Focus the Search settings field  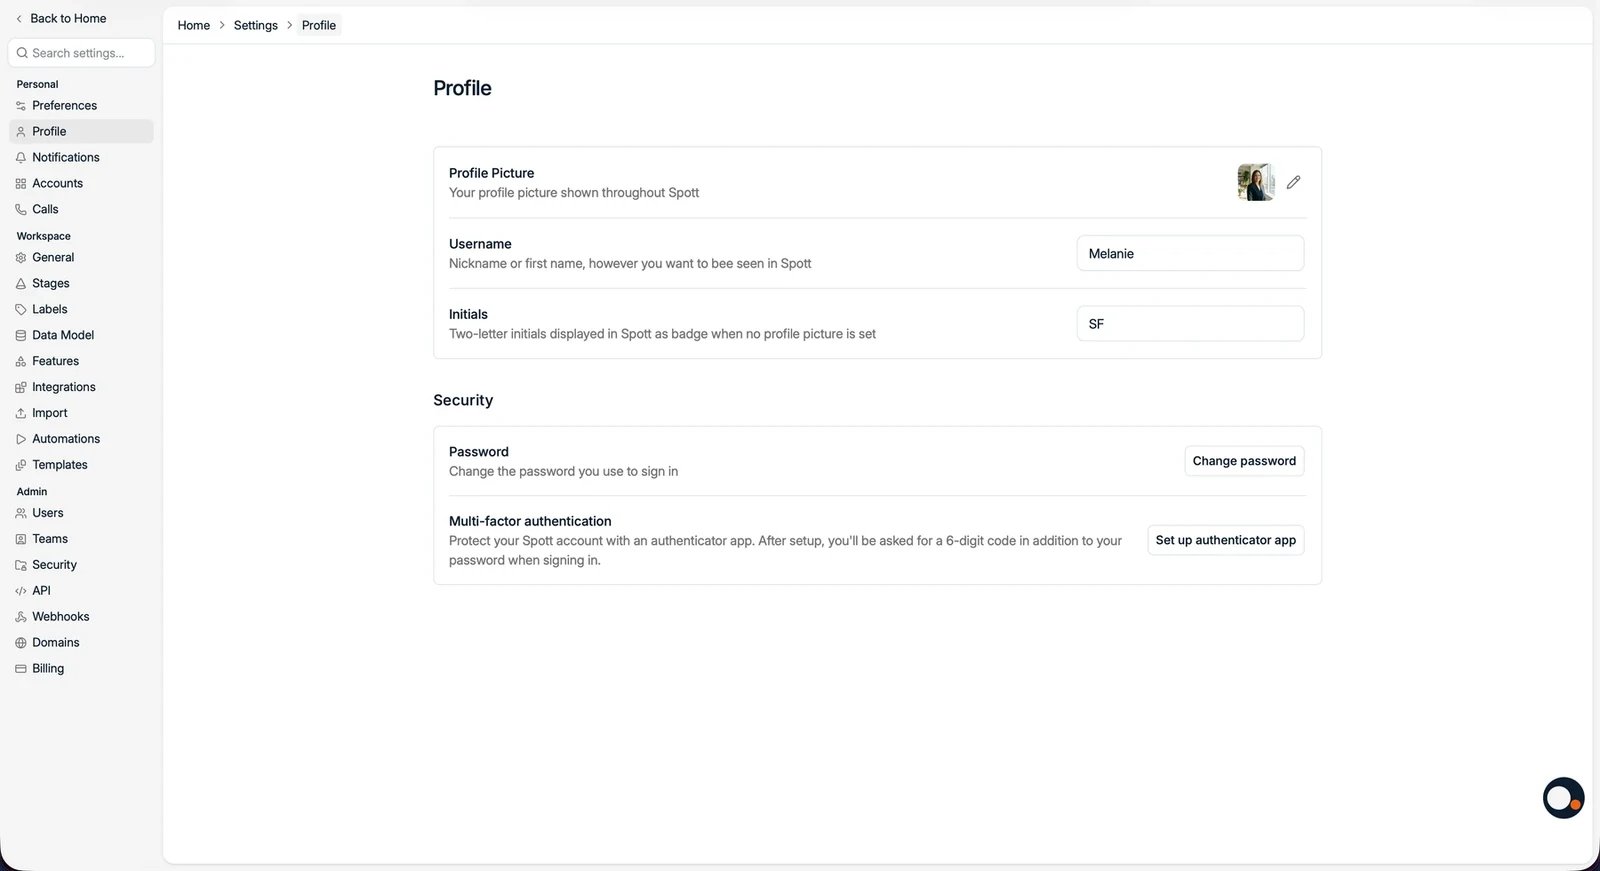[81, 53]
